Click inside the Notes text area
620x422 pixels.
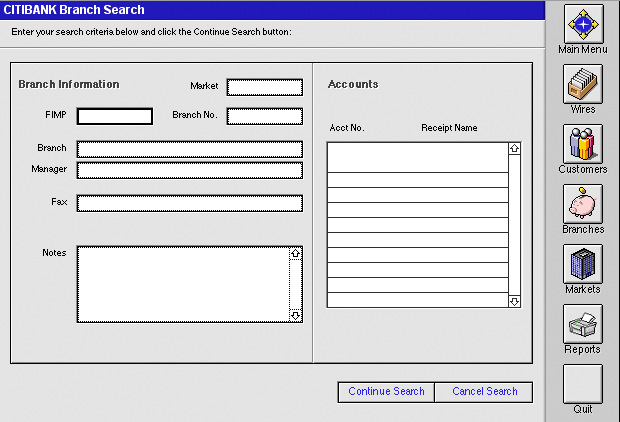[x=183, y=284]
